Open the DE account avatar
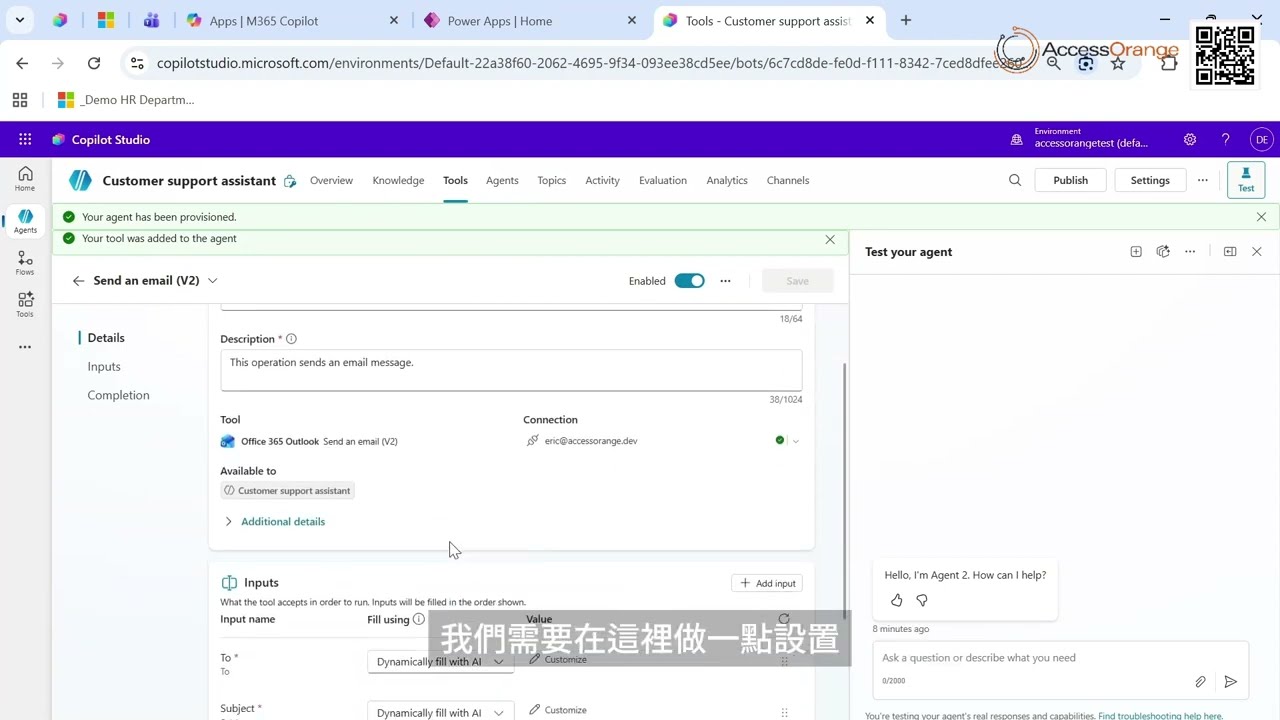The height and width of the screenshot is (720, 1280). [1261, 140]
